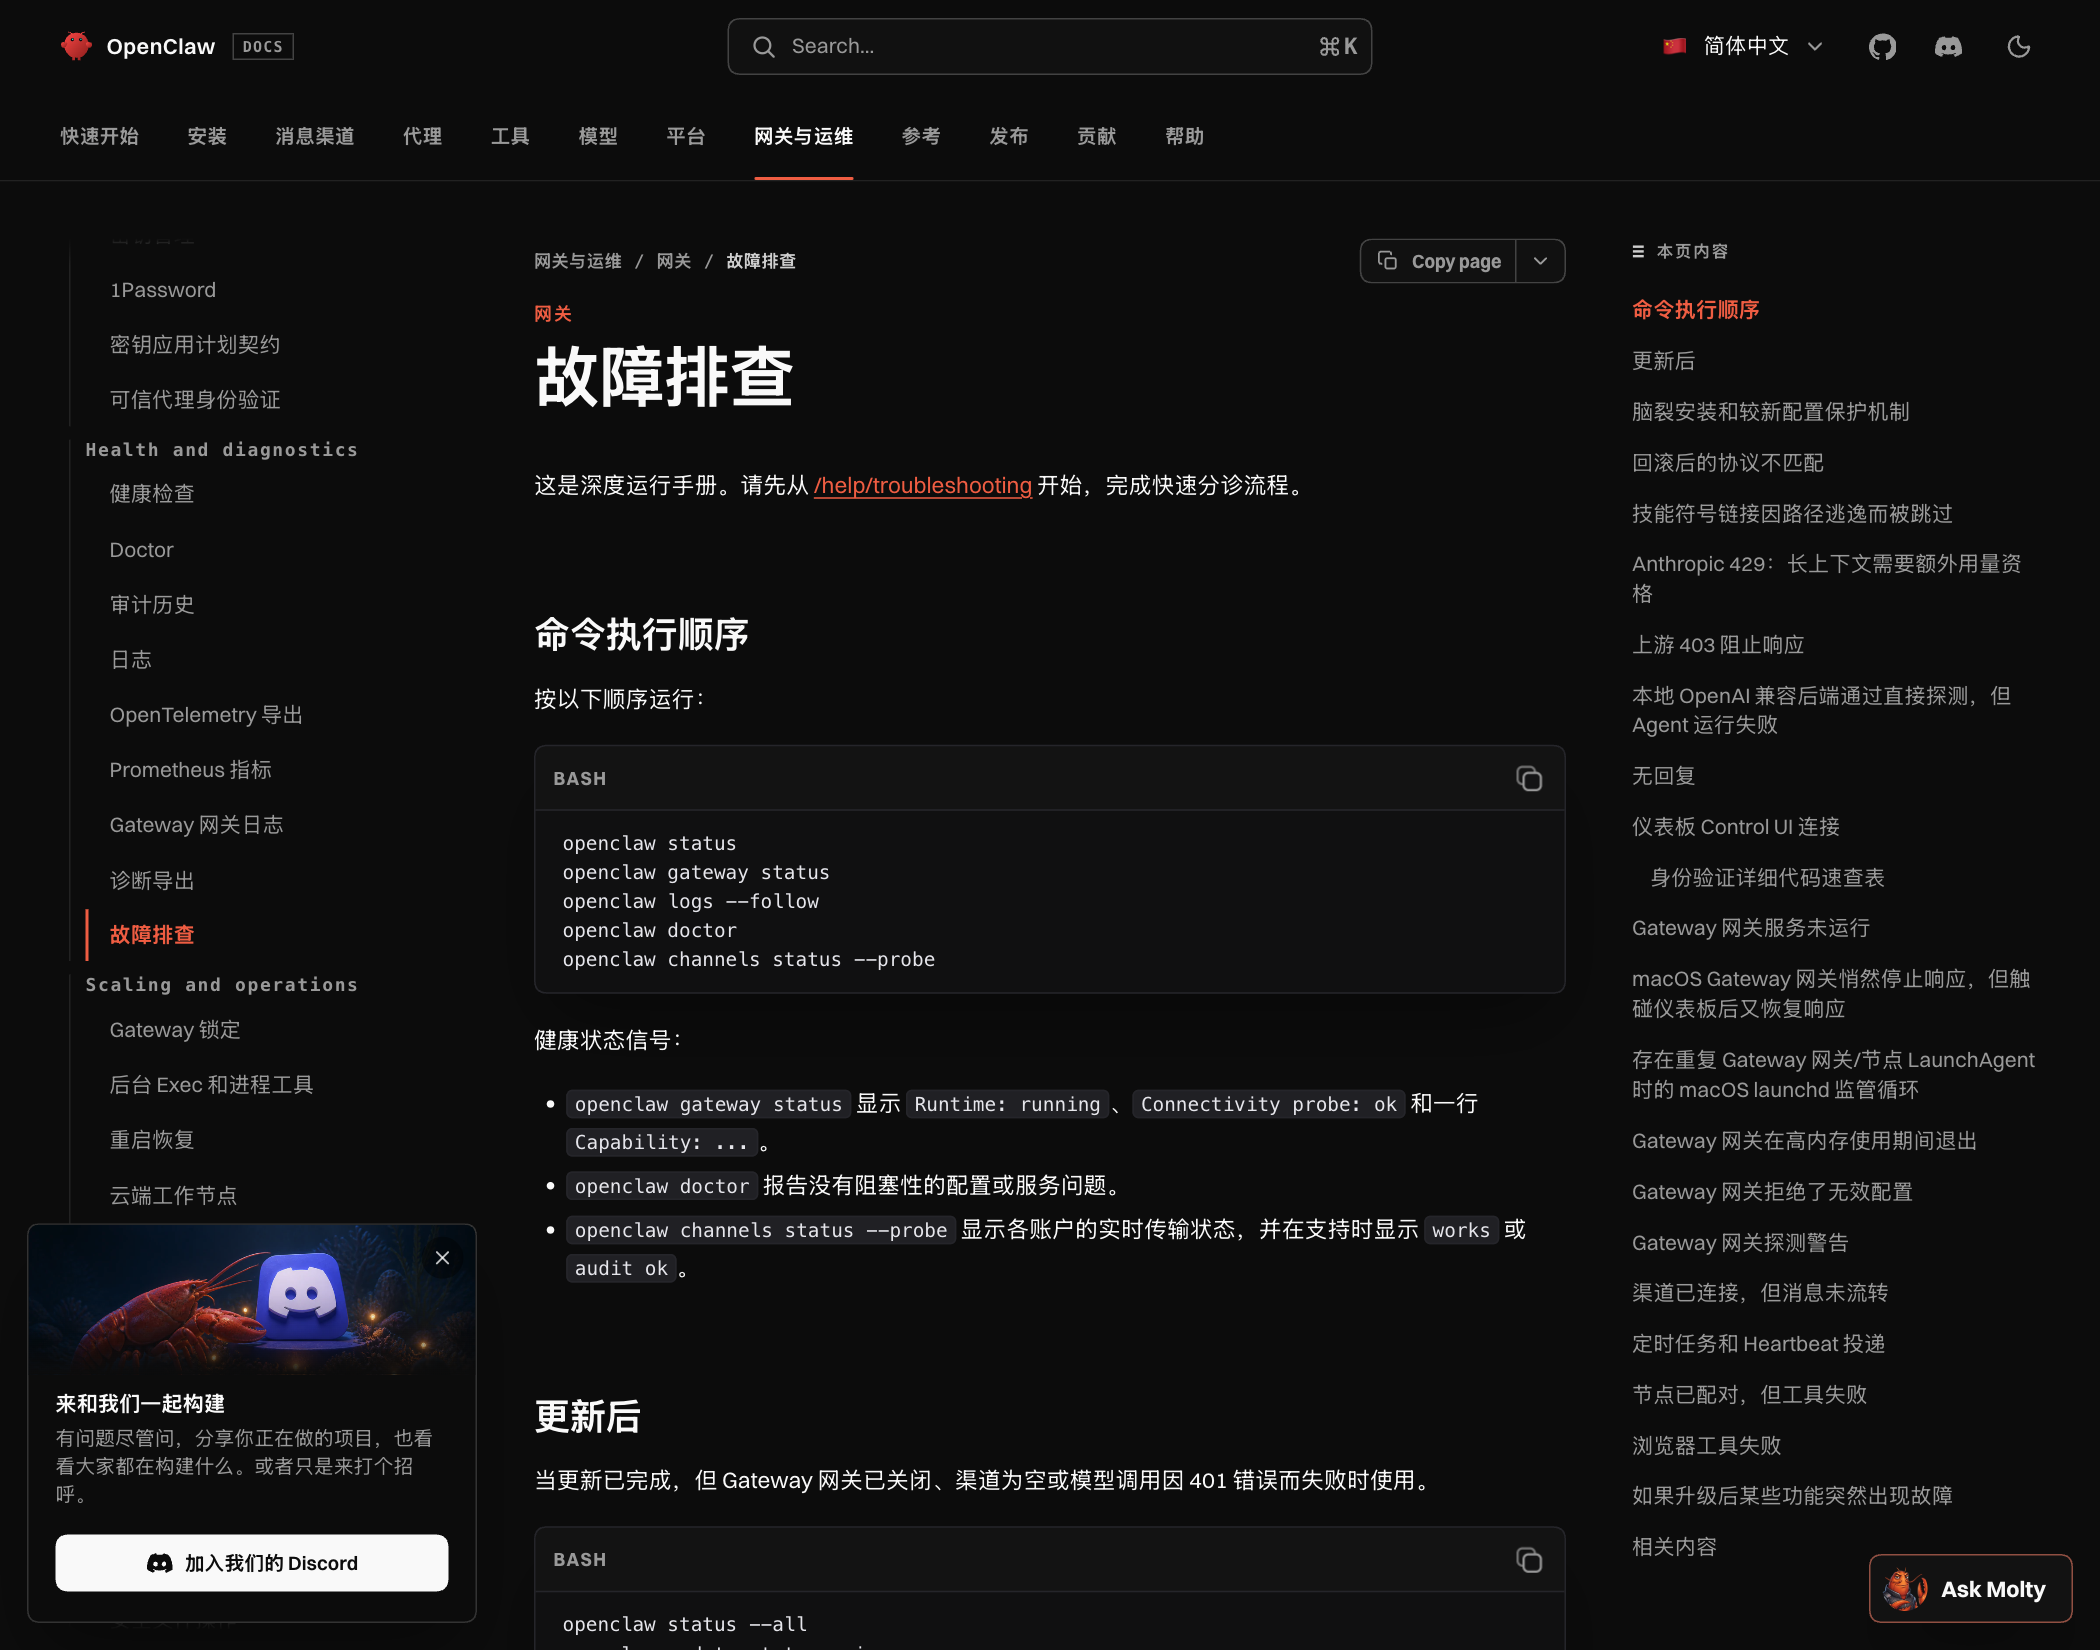Screen dimensions: 2100x1650
Task: Focus the Search input field
Action: pyautogui.click(x=1049, y=46)
